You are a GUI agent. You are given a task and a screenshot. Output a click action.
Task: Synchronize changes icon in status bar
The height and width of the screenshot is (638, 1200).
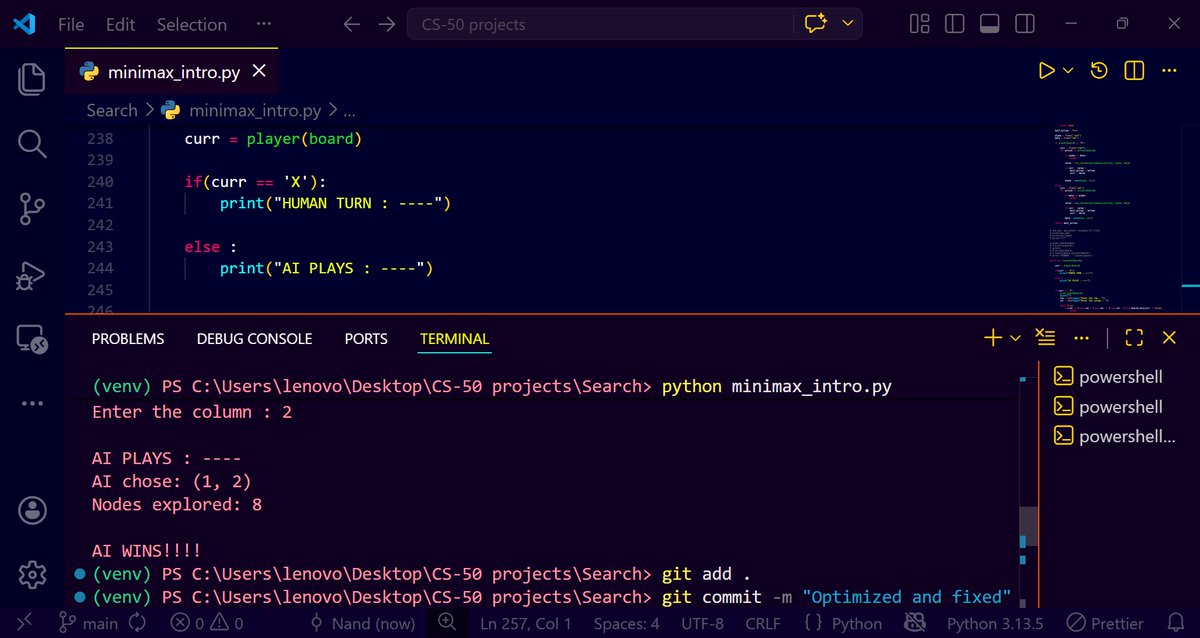(x=137, y=623)
